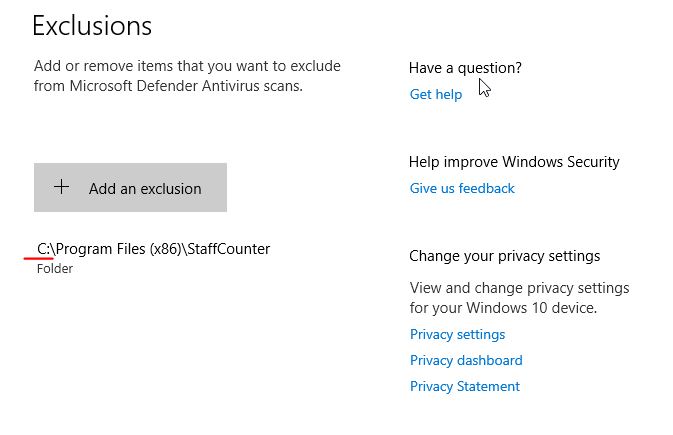Click the plus icon beside Add an exclusion
Image resolution: width=673 pixels, height=435 pixels.
(61, 187)
